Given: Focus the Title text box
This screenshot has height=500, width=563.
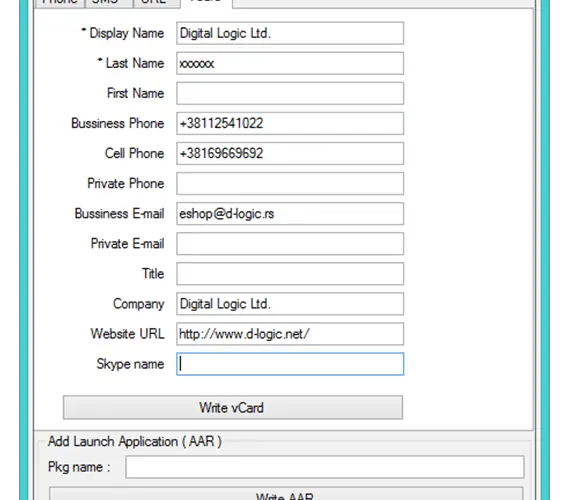Looking at the screenshot, I should [290, 274].
